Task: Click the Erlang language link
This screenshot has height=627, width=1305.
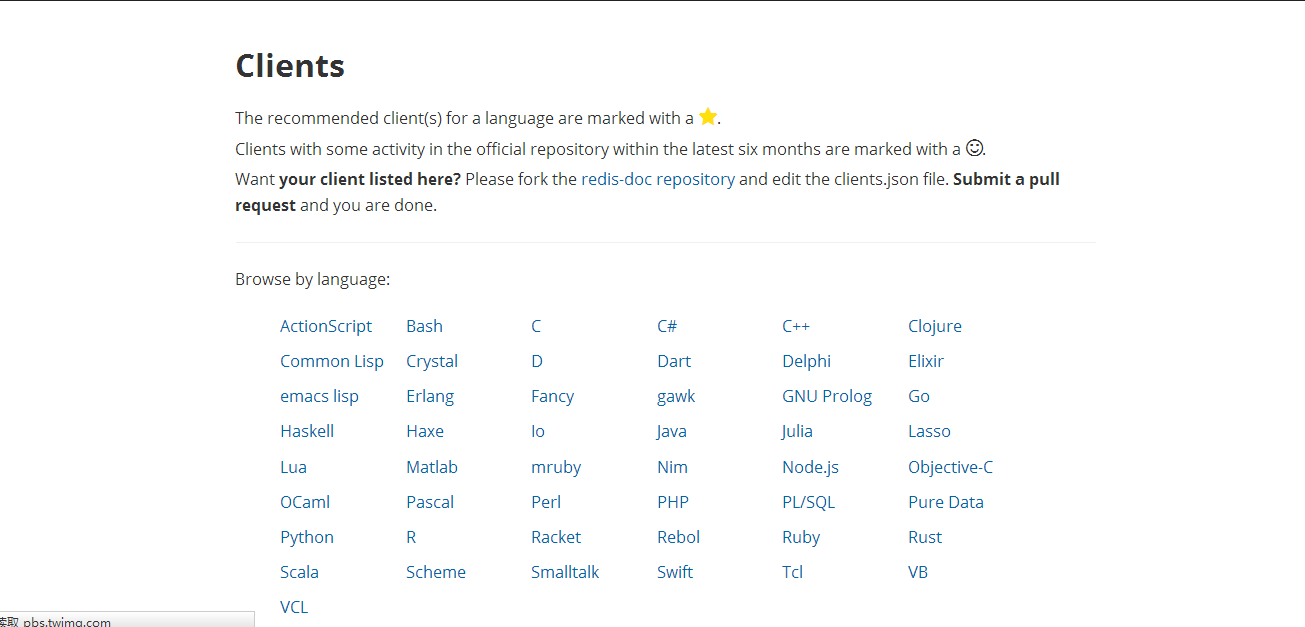Action: click(430, 396)
